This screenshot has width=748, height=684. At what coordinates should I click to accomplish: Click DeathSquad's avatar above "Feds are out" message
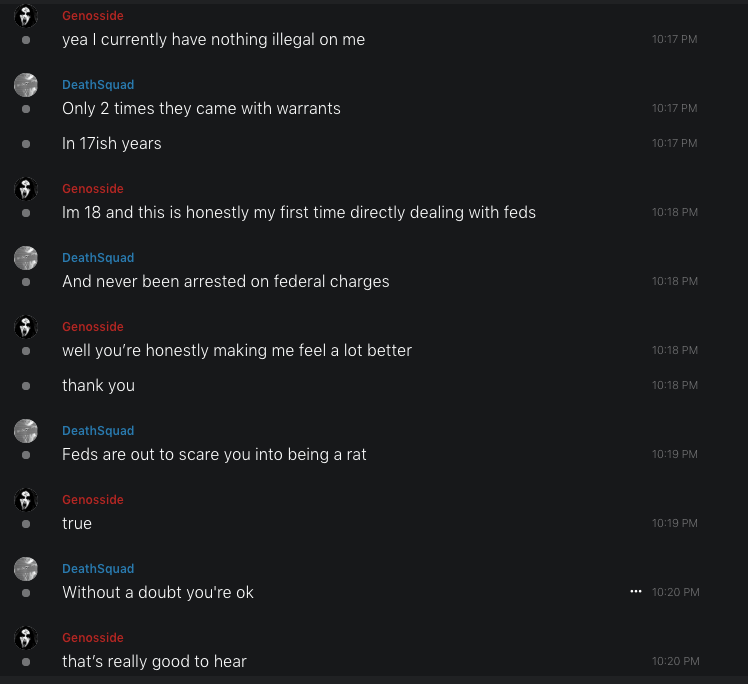[x=26, y=431]
